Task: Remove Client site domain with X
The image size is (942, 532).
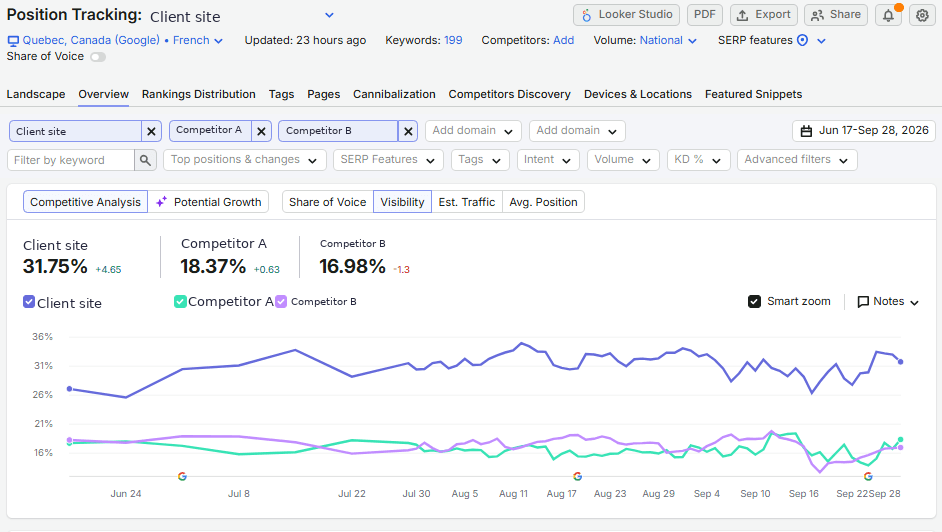Action: [151, 131]
